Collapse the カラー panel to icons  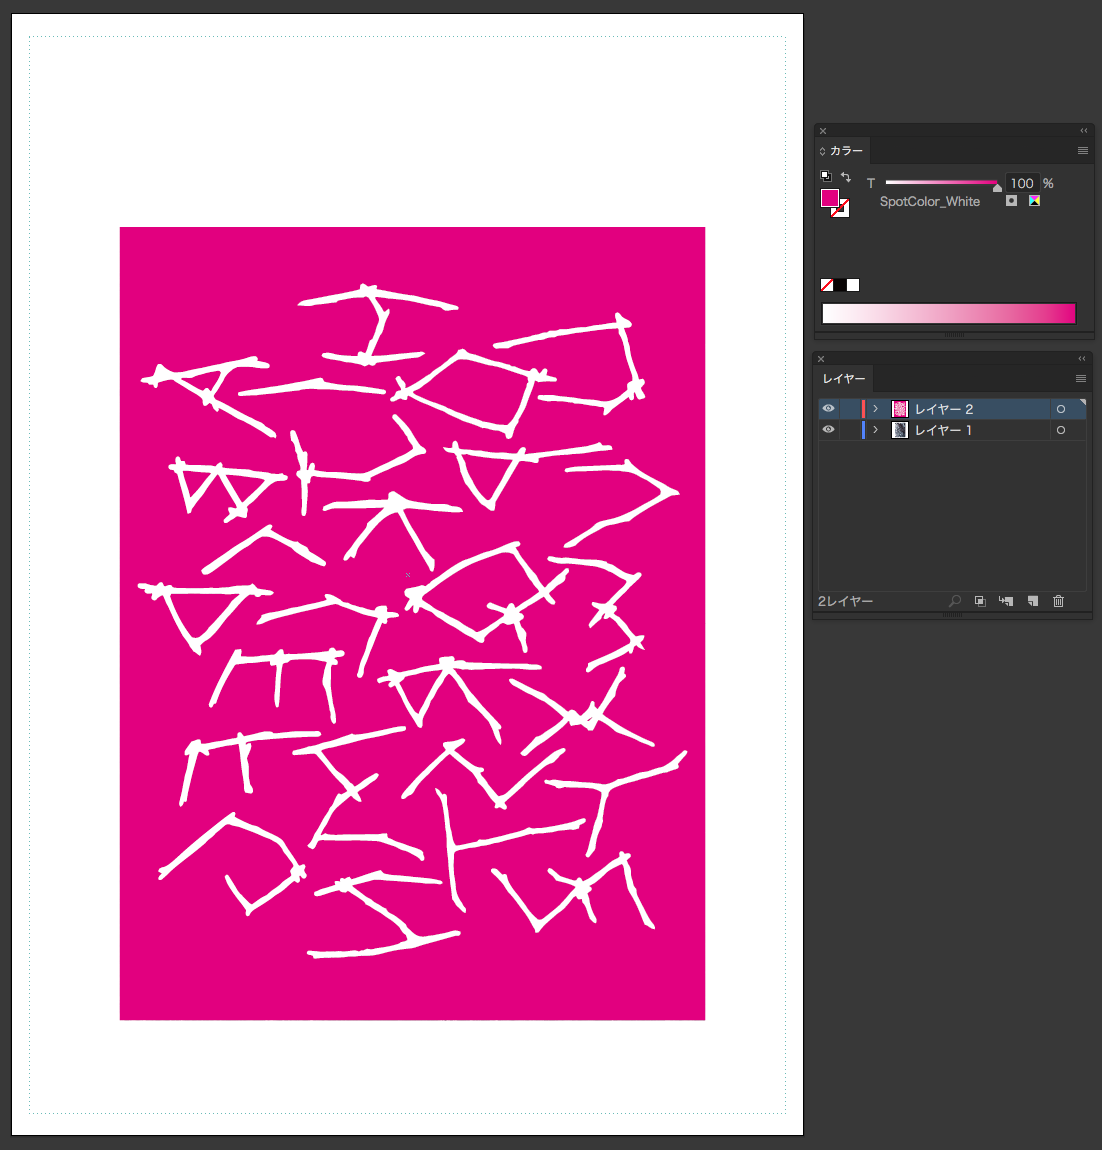(1084, 131)
